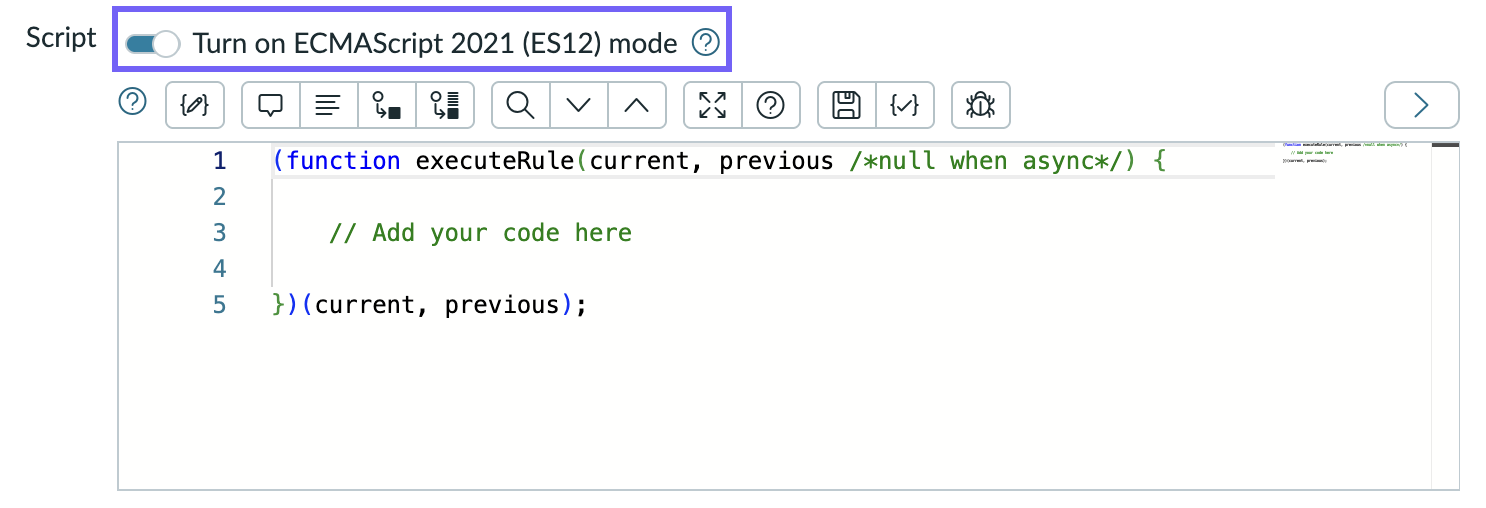1486x508 pixels.
Task: Open help icon beside ES12 mode label
Action: click(x=706, y=43)
